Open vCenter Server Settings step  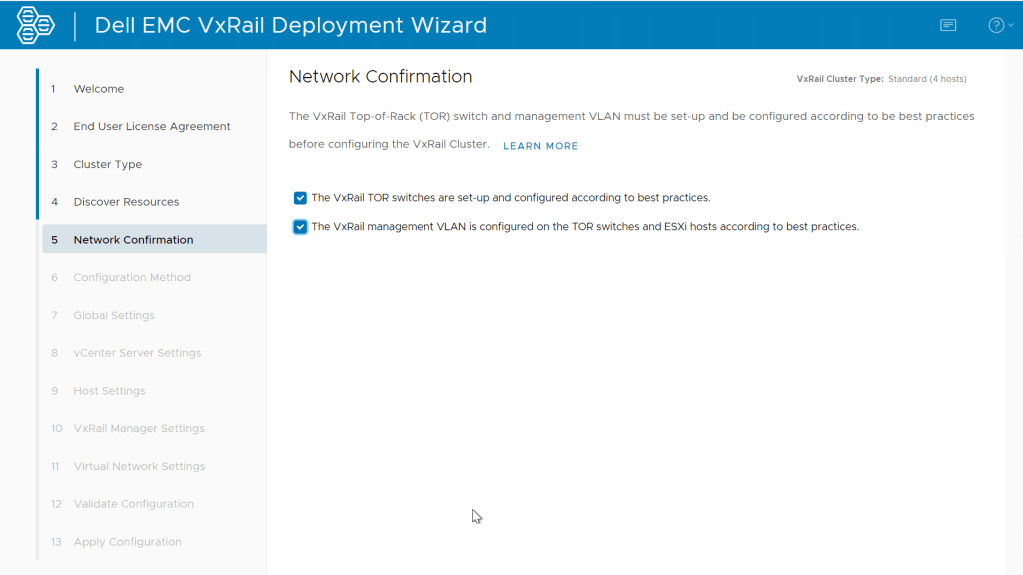point(137,353)
